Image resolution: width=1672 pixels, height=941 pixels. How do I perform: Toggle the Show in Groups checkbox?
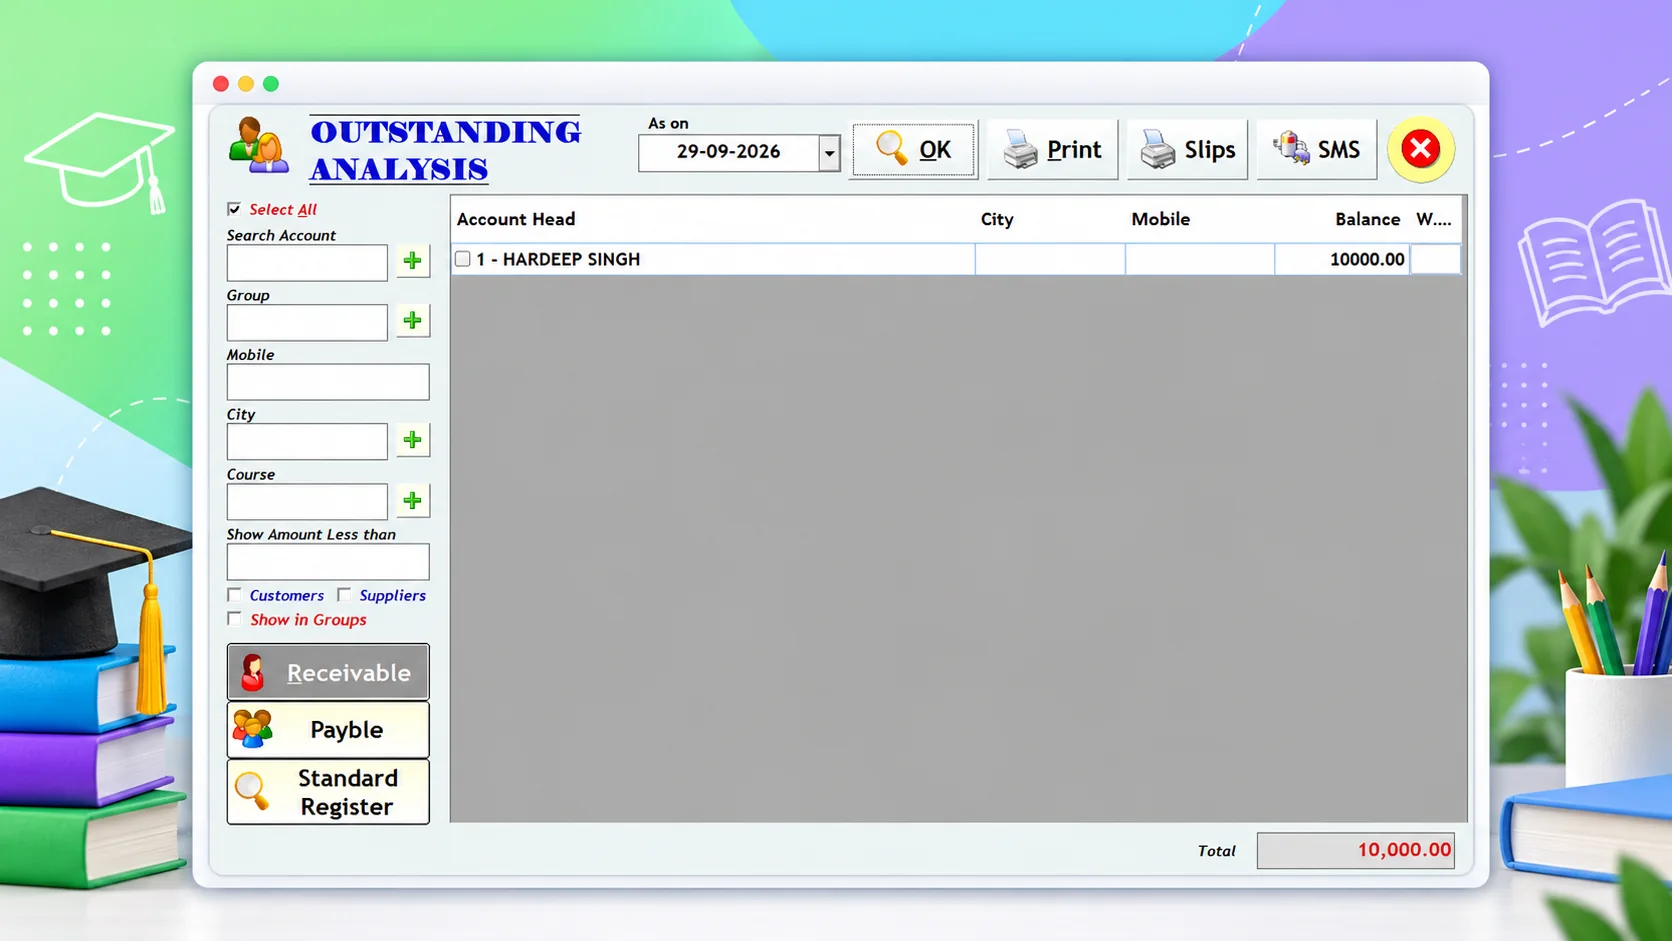pyautogui.click(x=234, y=619)
